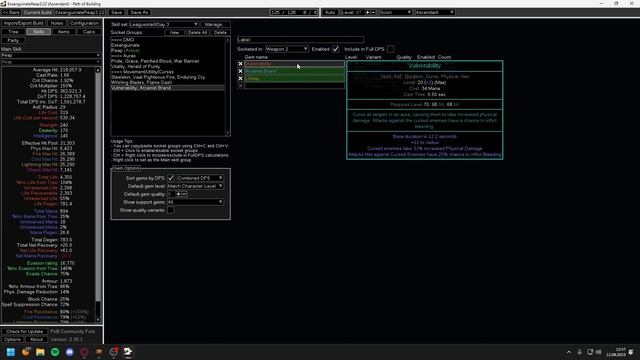Open the skill part dropdown below Main Skill
Image resolution: width=640 pixels, height=360 pixels.
coord(51,62)
